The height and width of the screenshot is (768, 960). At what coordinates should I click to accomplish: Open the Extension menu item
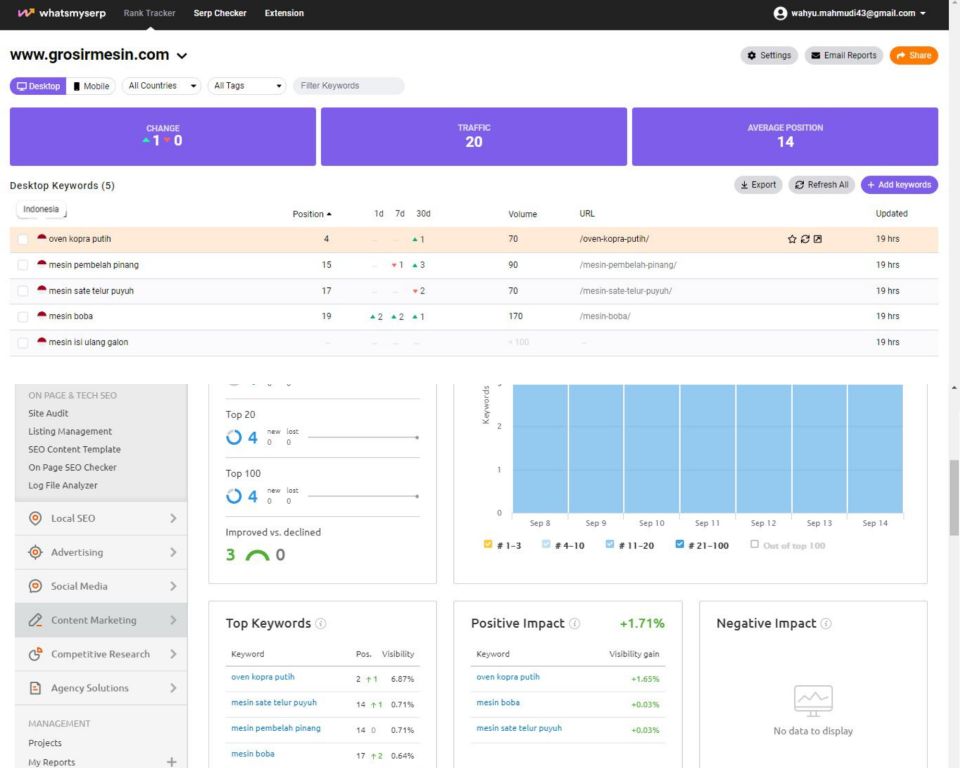284,13
